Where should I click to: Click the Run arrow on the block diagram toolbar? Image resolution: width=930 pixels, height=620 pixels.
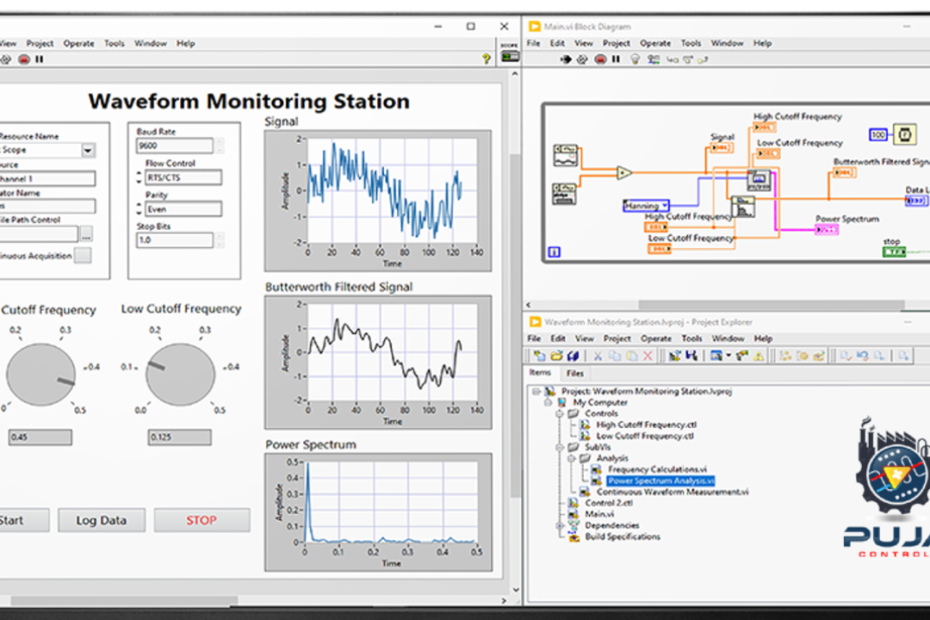tap(565, 60)
